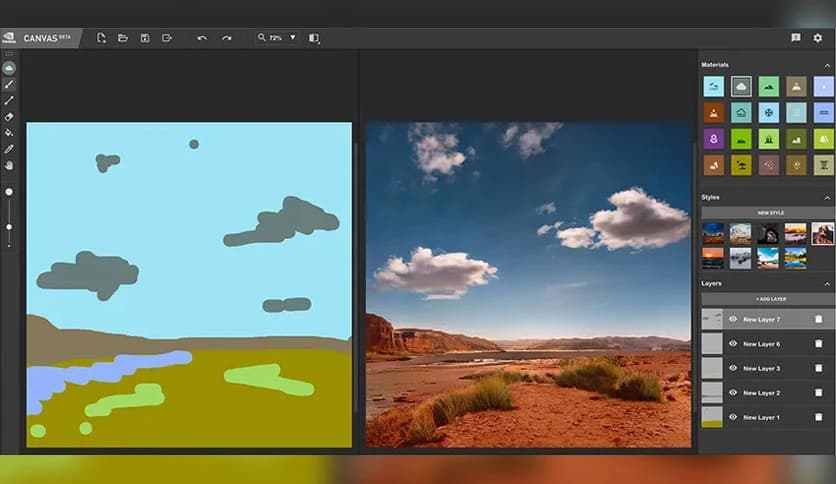Screen dimensions: 836x484
Task: Select the Brush tool
Action: 9,84
